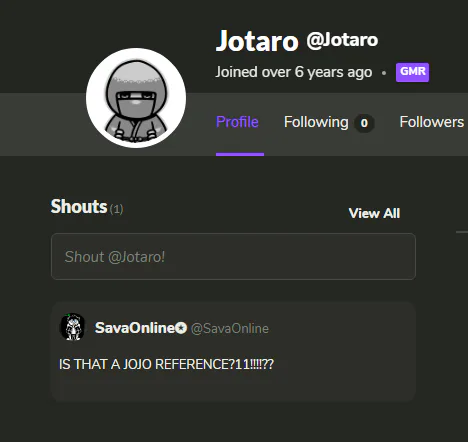
Task: Click the Following count badge showing 0
Action: [364, 123]
